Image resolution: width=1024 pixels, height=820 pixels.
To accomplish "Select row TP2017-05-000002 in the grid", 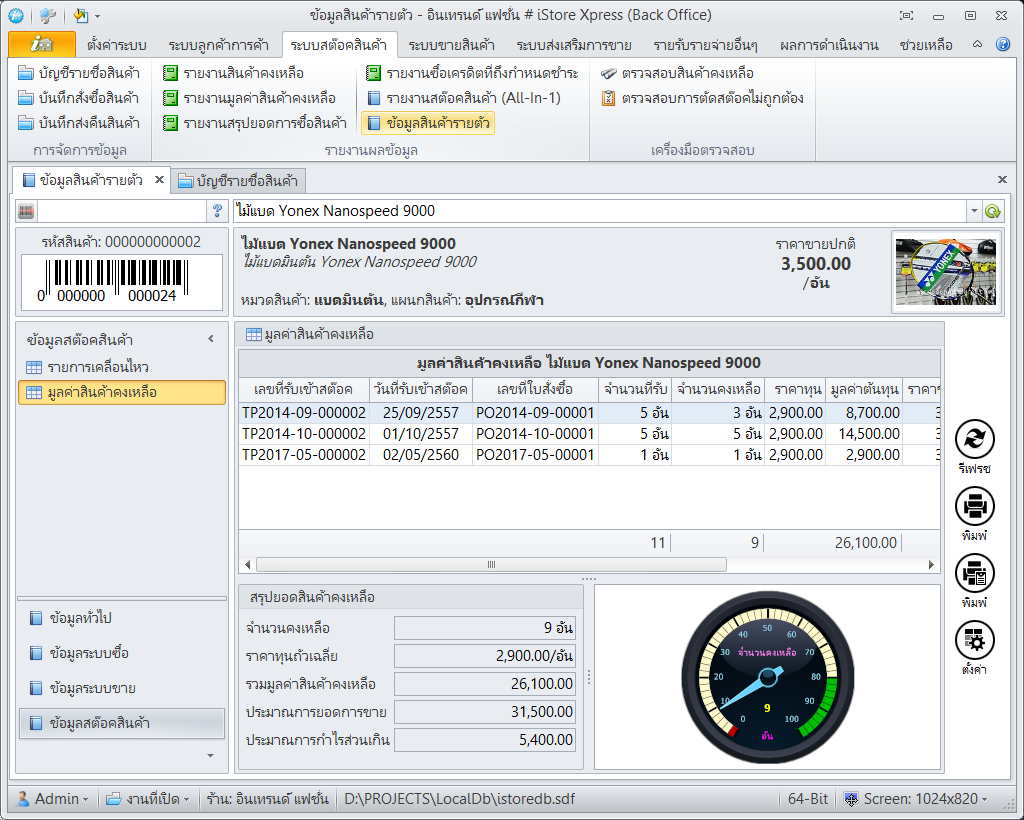I will tap(590, 454).
